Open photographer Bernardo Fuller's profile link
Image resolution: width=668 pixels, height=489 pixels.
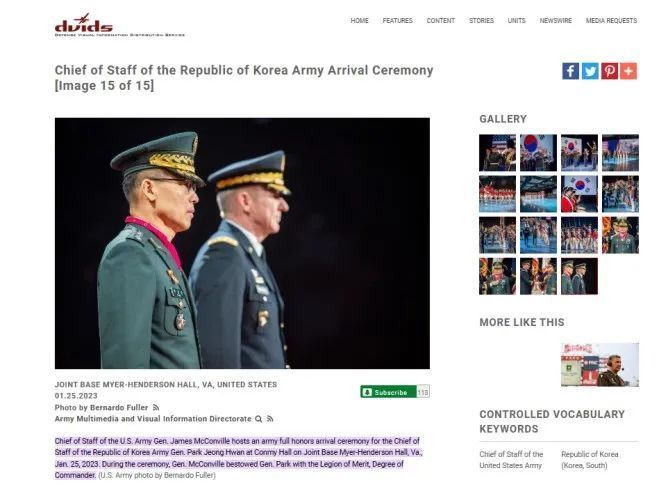tap(119, 408)
